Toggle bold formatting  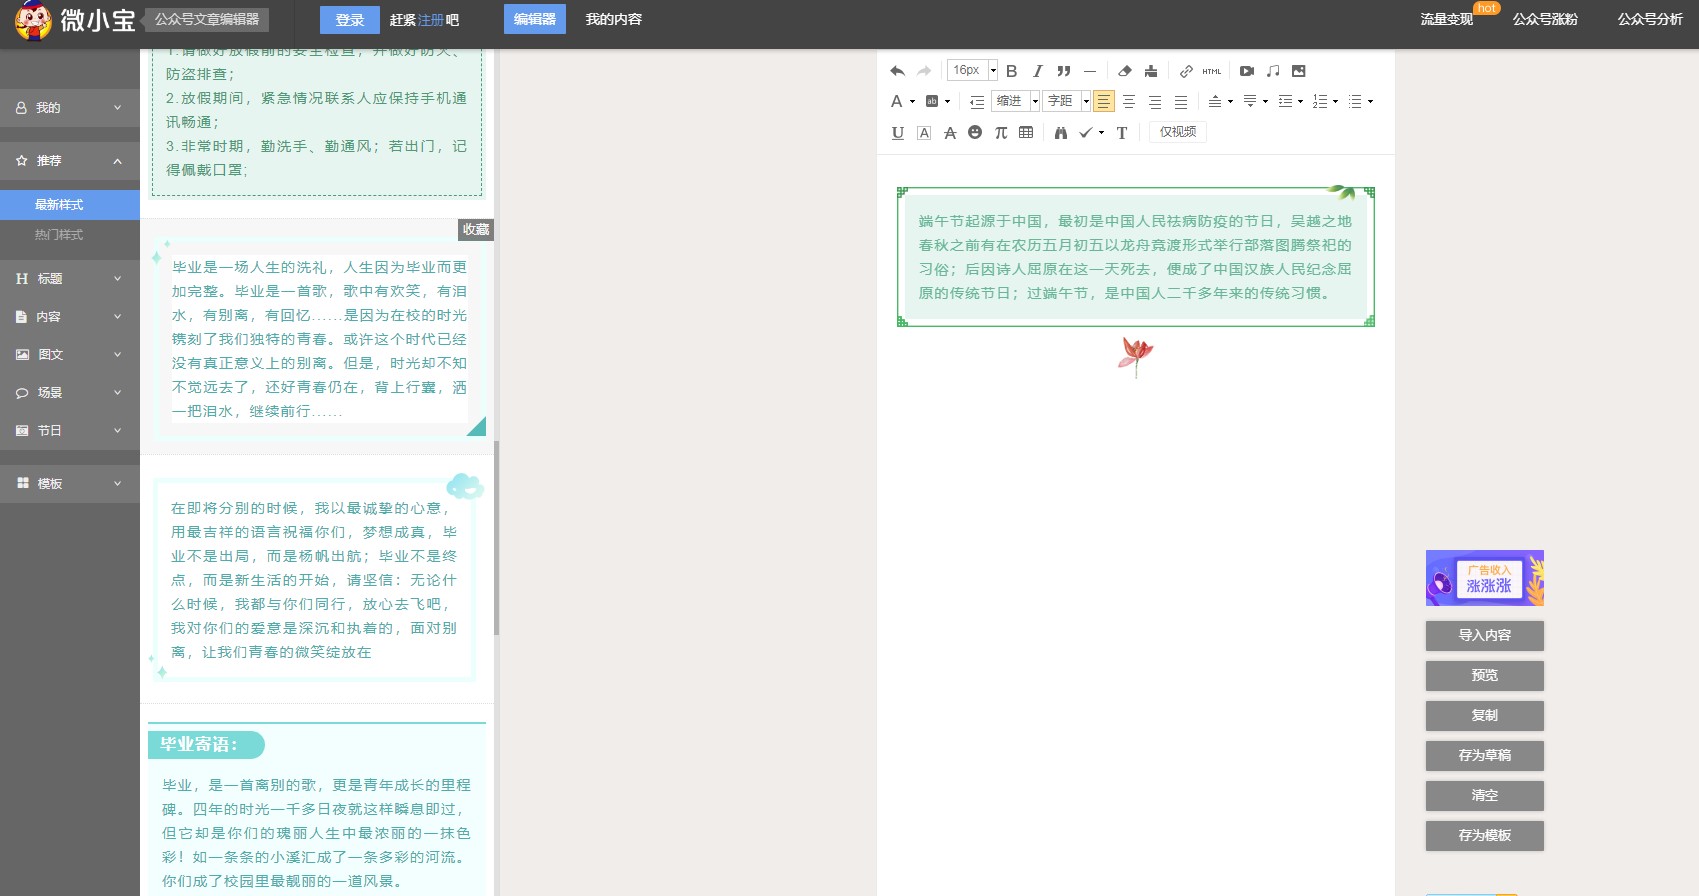(x=1011, y=71)
